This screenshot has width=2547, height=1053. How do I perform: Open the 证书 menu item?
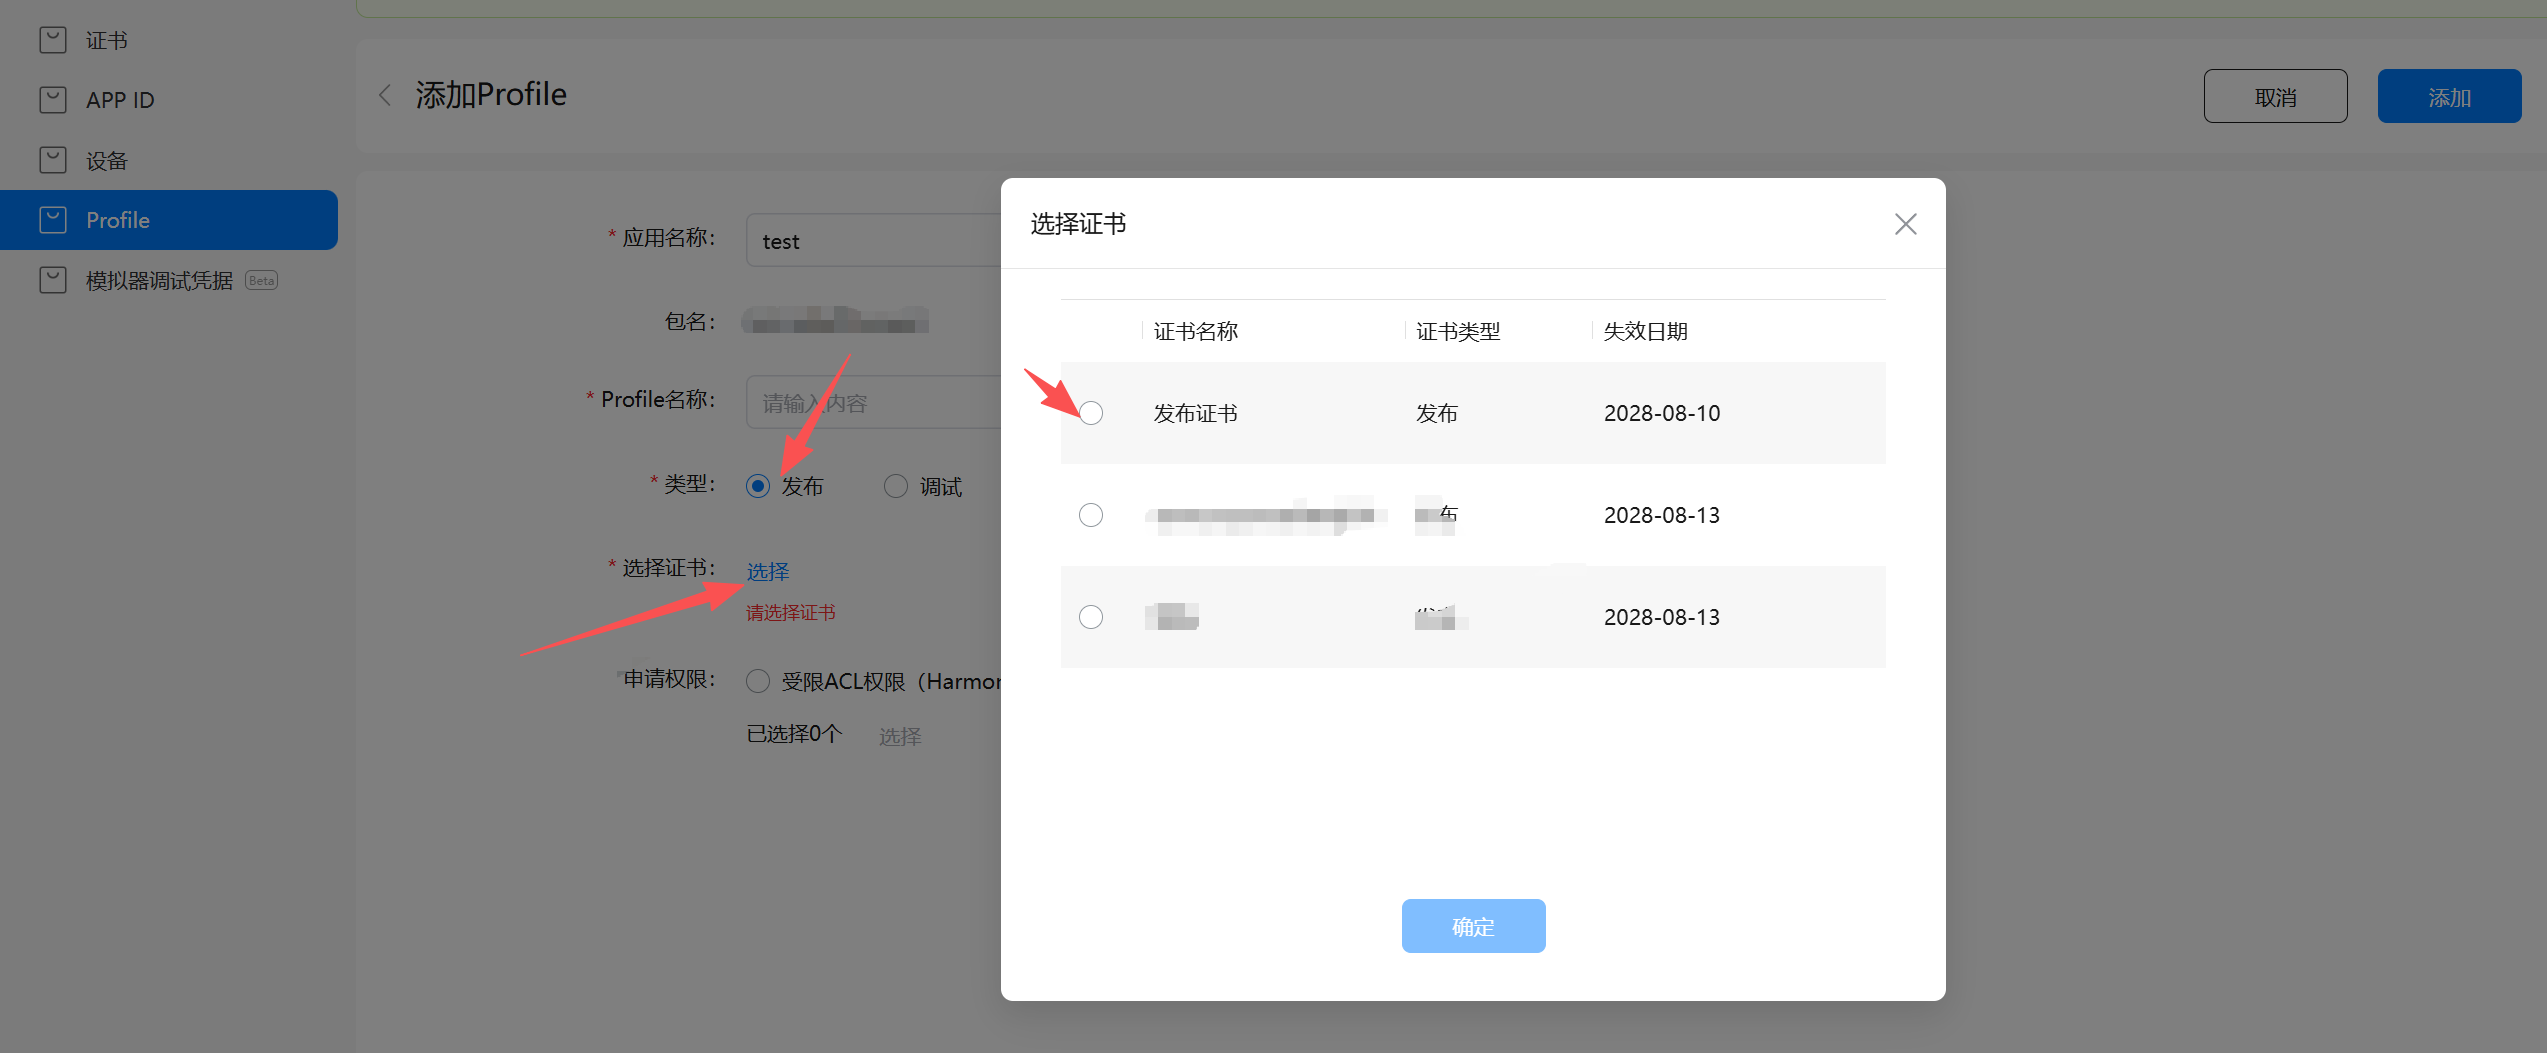click(107, 40)
